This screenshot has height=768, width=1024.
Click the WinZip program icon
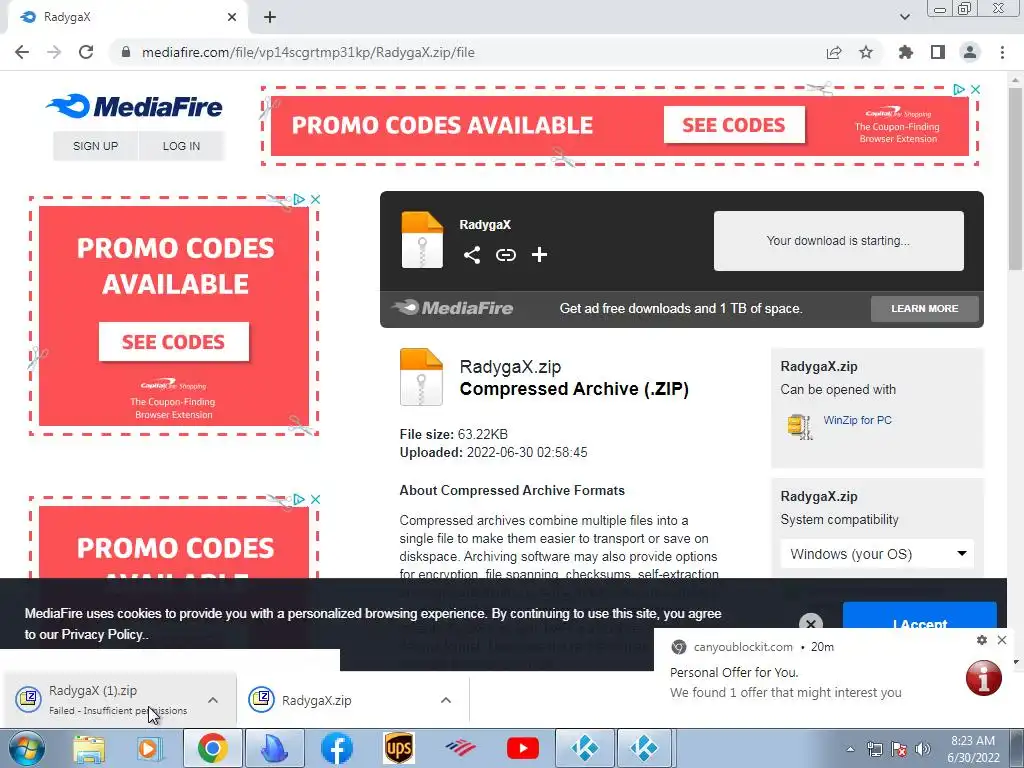tap(800, 426)
